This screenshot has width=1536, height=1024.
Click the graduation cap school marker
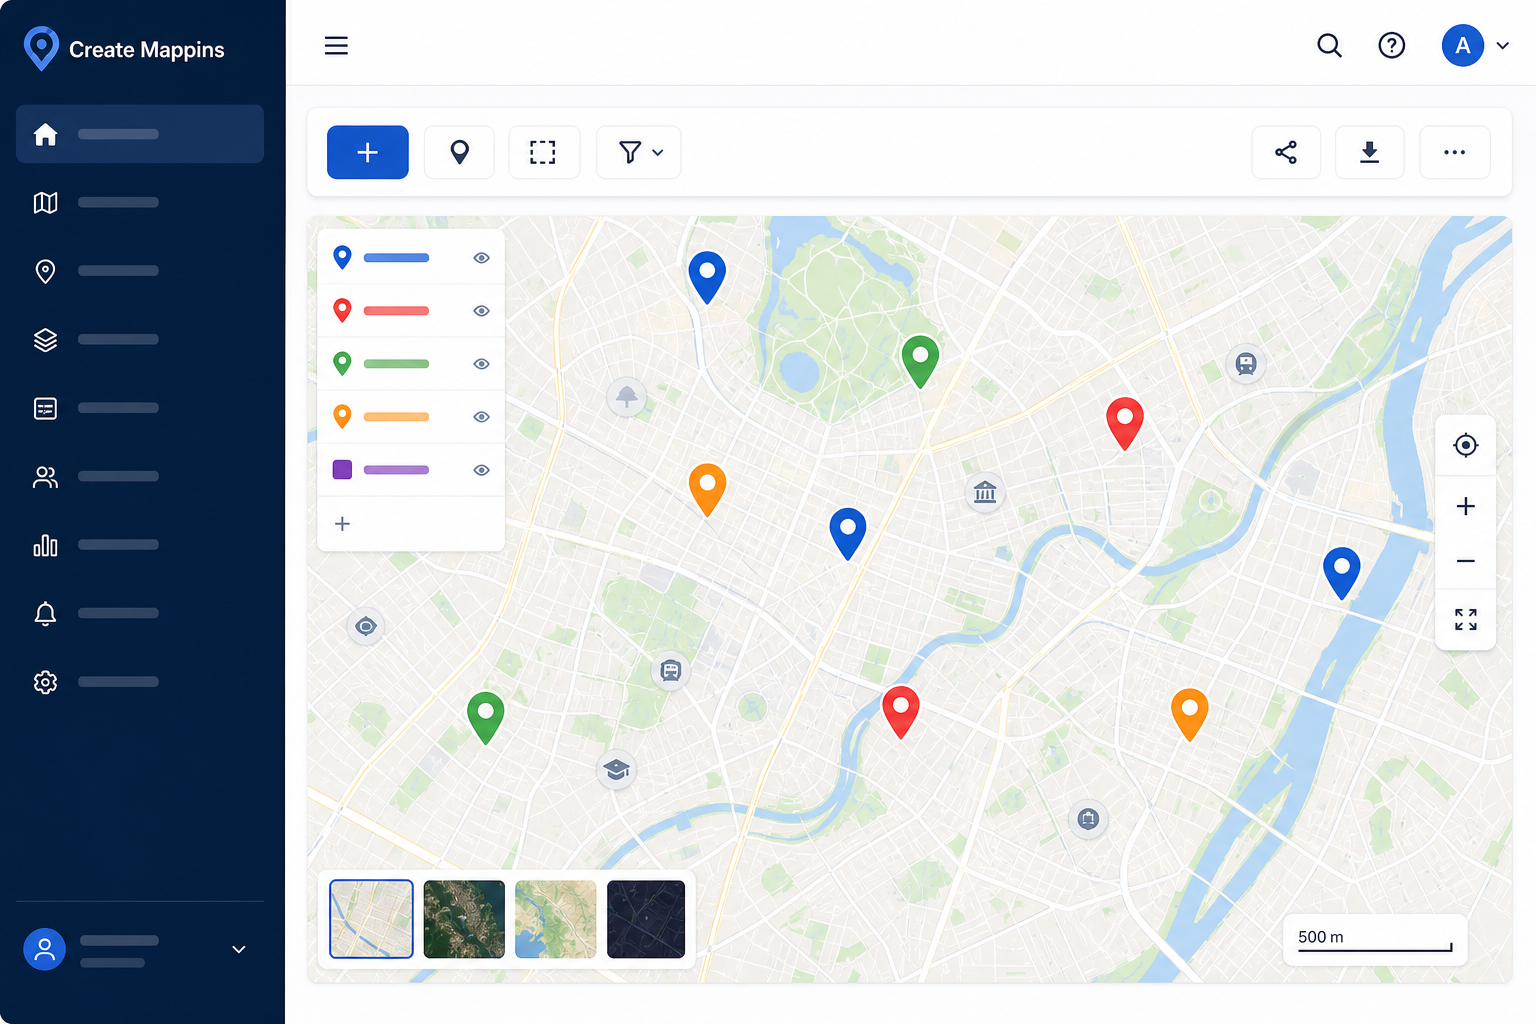pyautogui.click(x=617, y=770)
